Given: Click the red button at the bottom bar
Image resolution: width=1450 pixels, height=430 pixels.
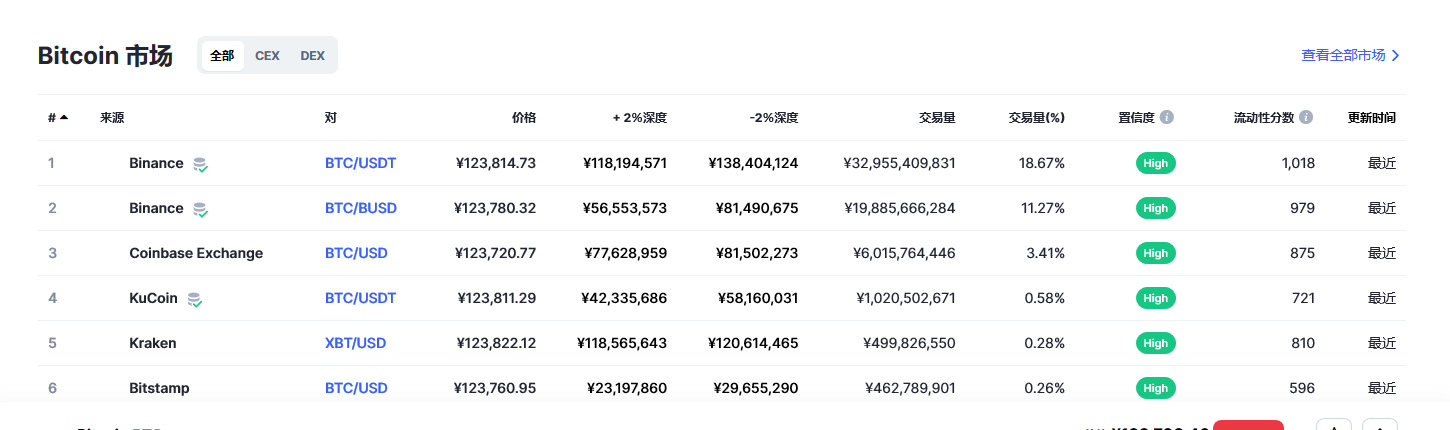Looking at the screenshot, I should [x=1248, y=425].
